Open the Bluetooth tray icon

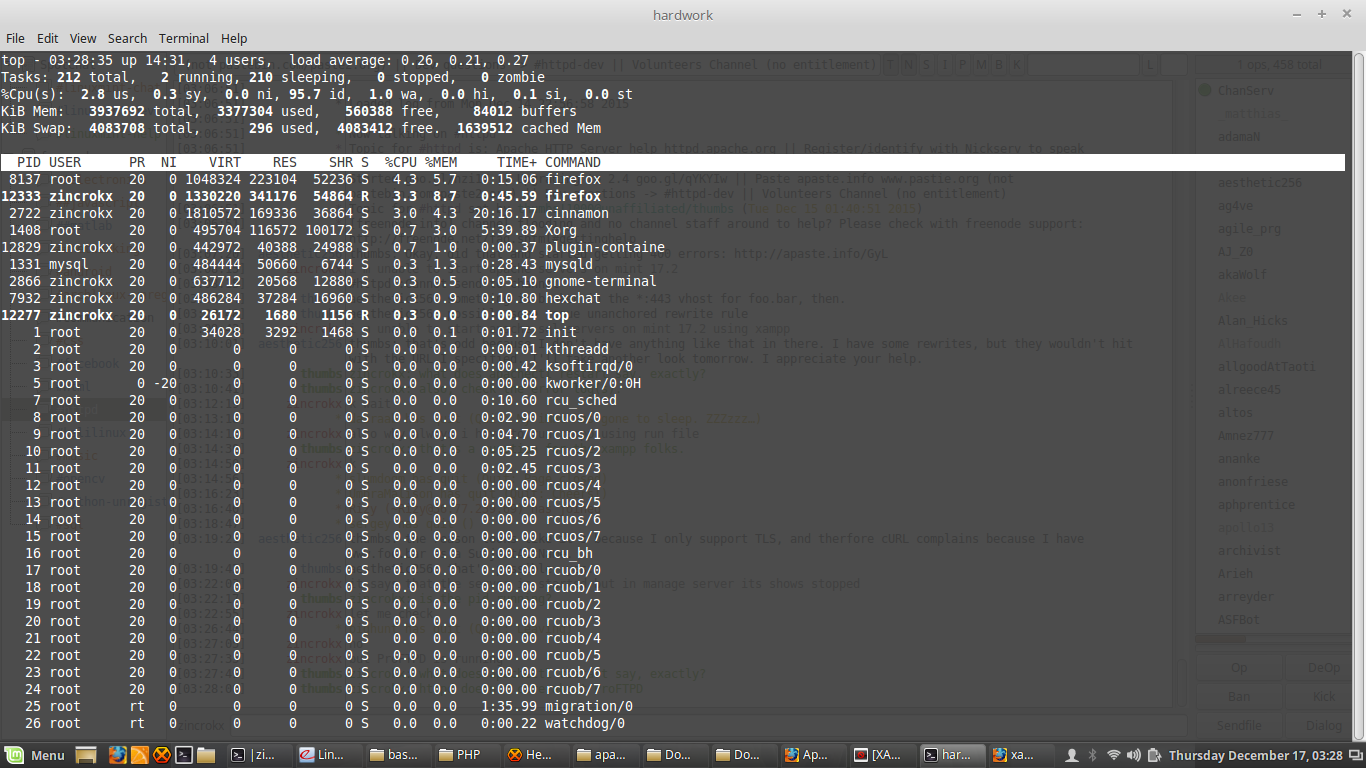pyautogui.click(x=1092, y=755)
